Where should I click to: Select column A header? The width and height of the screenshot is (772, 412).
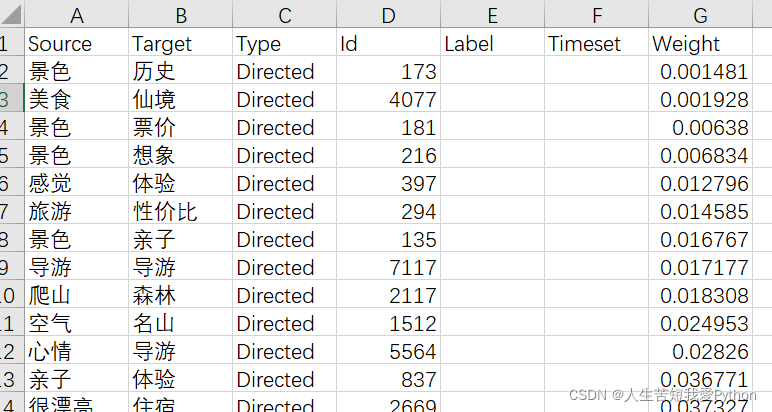[x=76, y=14]
